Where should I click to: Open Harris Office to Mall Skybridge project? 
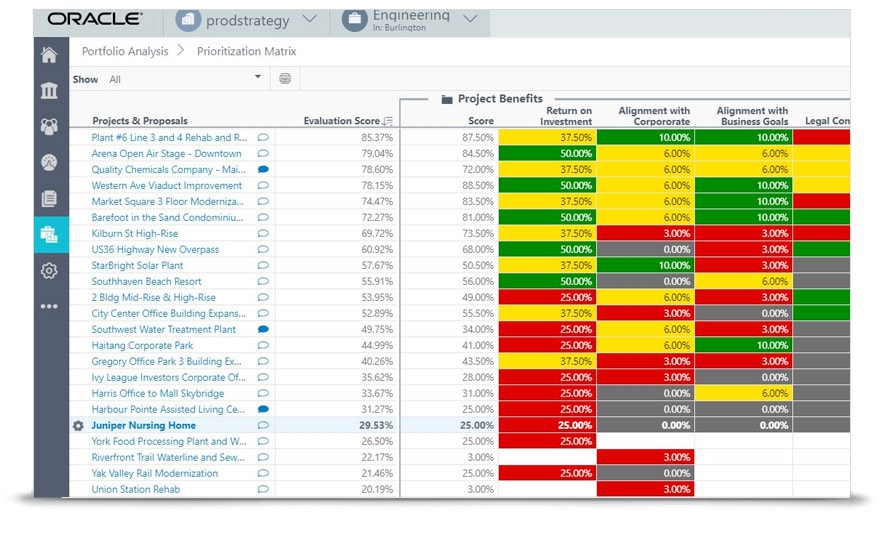click(158, 393)
